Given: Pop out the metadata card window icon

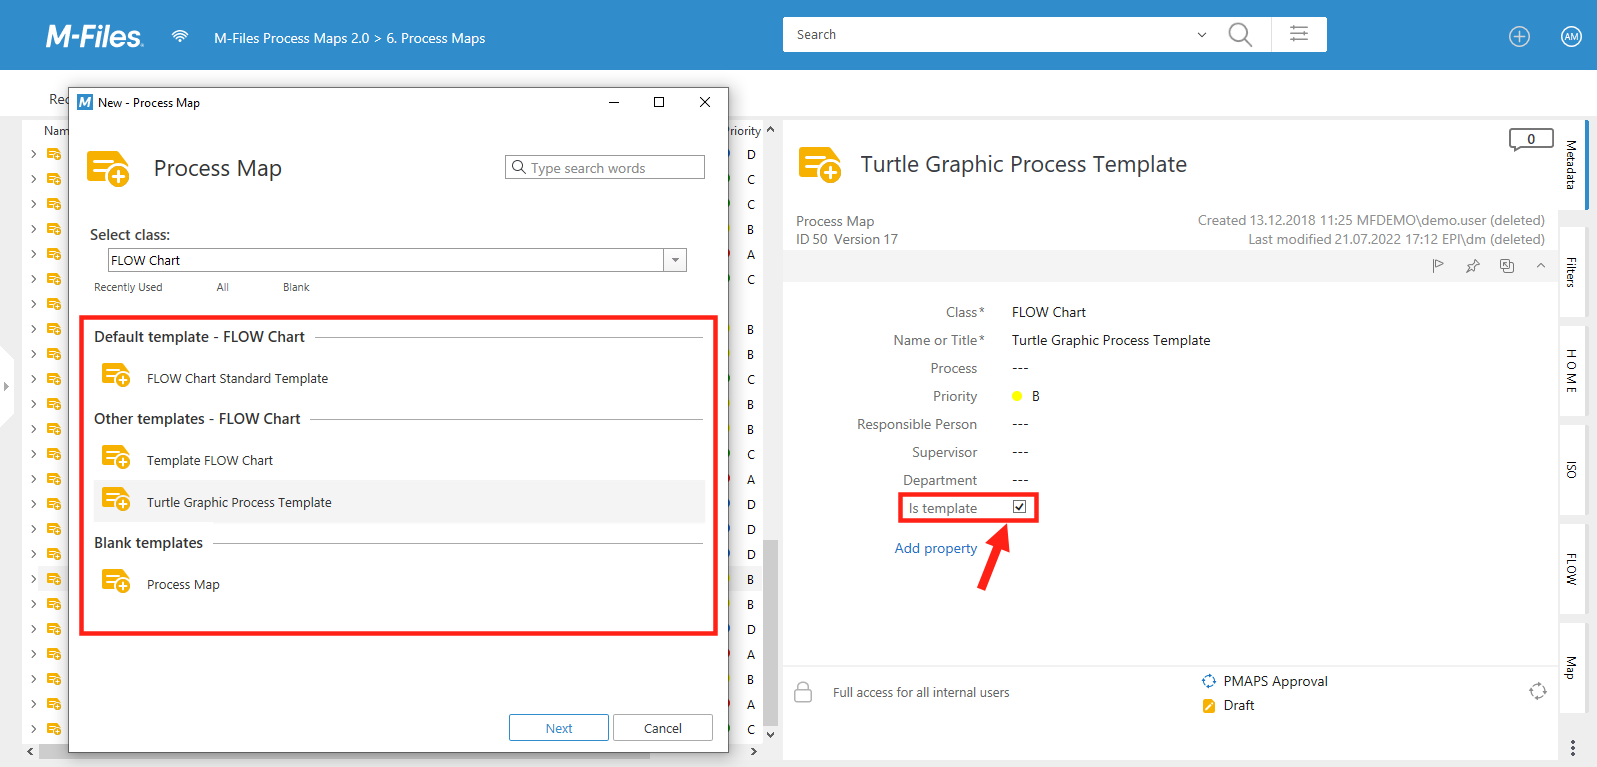Looking at the screenshot, I should pyautogui.click(x=1507, y=266).
